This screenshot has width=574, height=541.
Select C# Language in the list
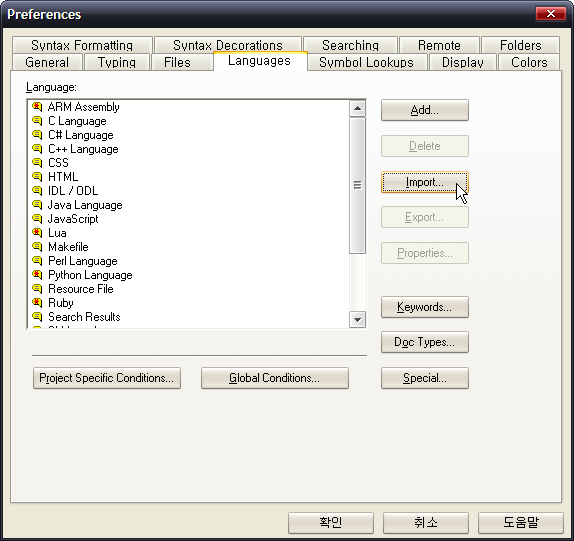click(81, 135)
